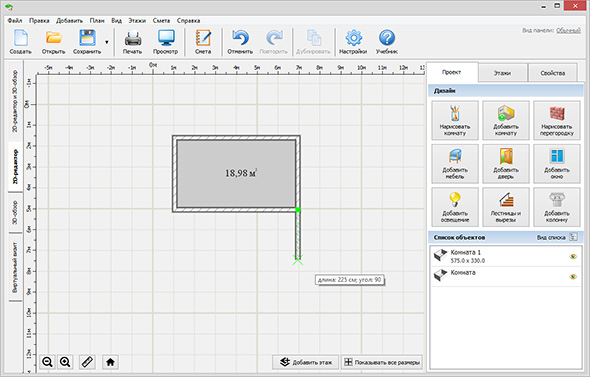Viewport: 590px width, 377px height.
Task: Open the Справка menu
Action: pos(189,21)
